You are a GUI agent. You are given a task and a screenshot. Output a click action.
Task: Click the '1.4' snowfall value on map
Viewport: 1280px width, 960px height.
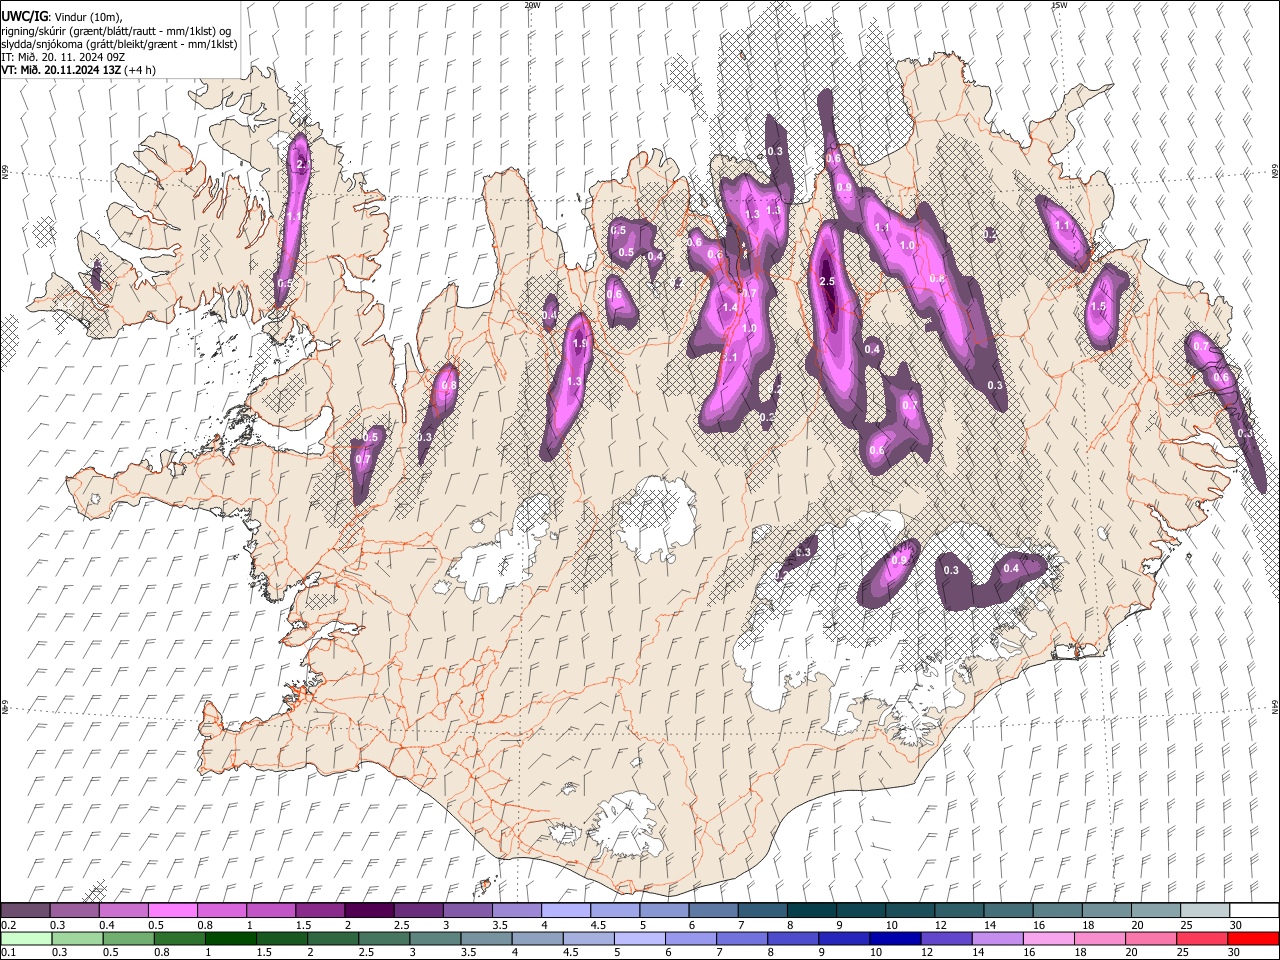pos(729,307)
